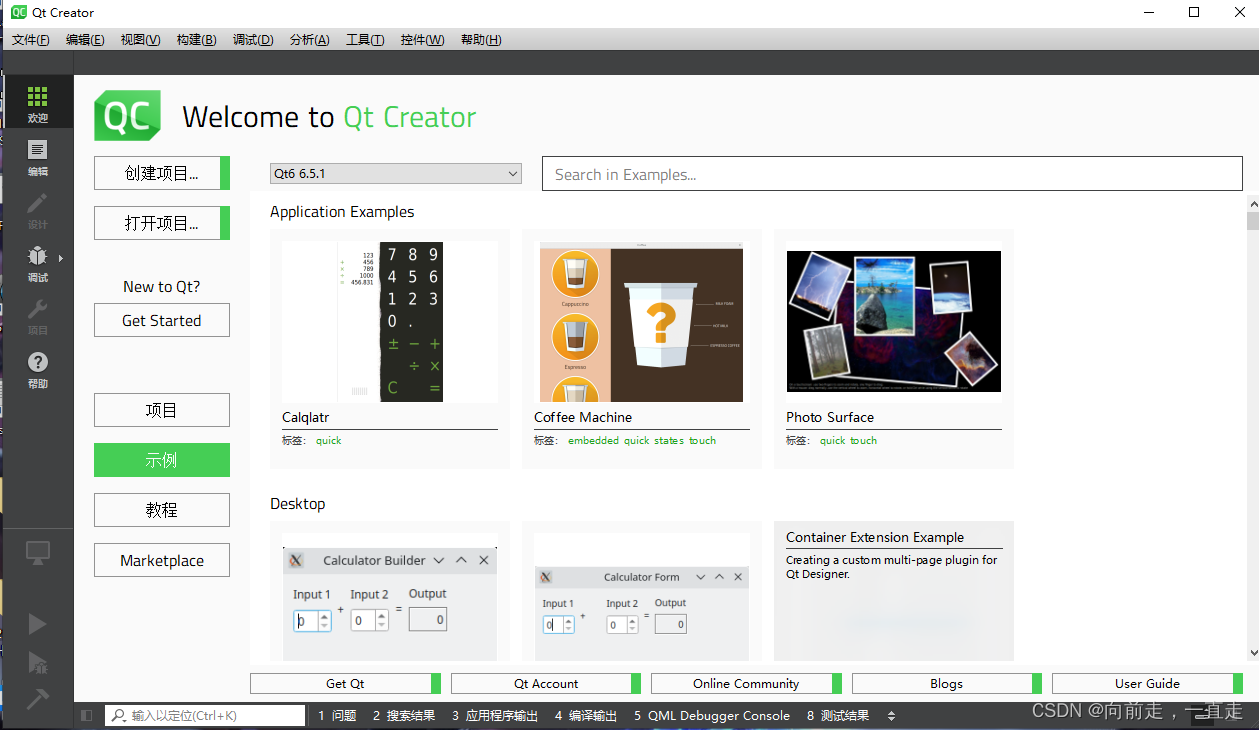Click the Search in Examples field
Image resolution: width=1259 pixels, height=730 pixels.
(892, 174)
